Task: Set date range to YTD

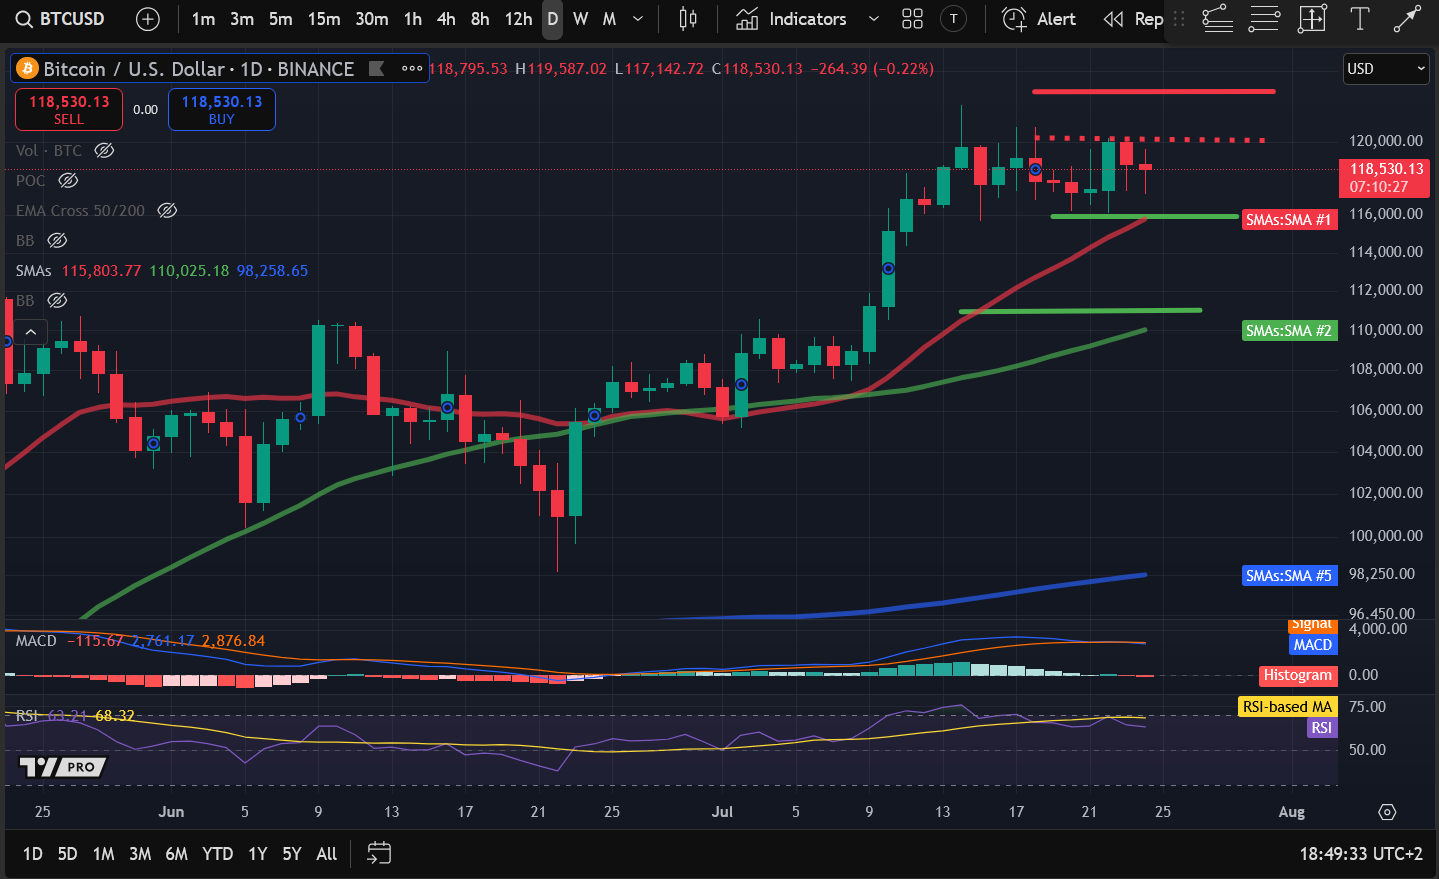Action: (217, 853)
